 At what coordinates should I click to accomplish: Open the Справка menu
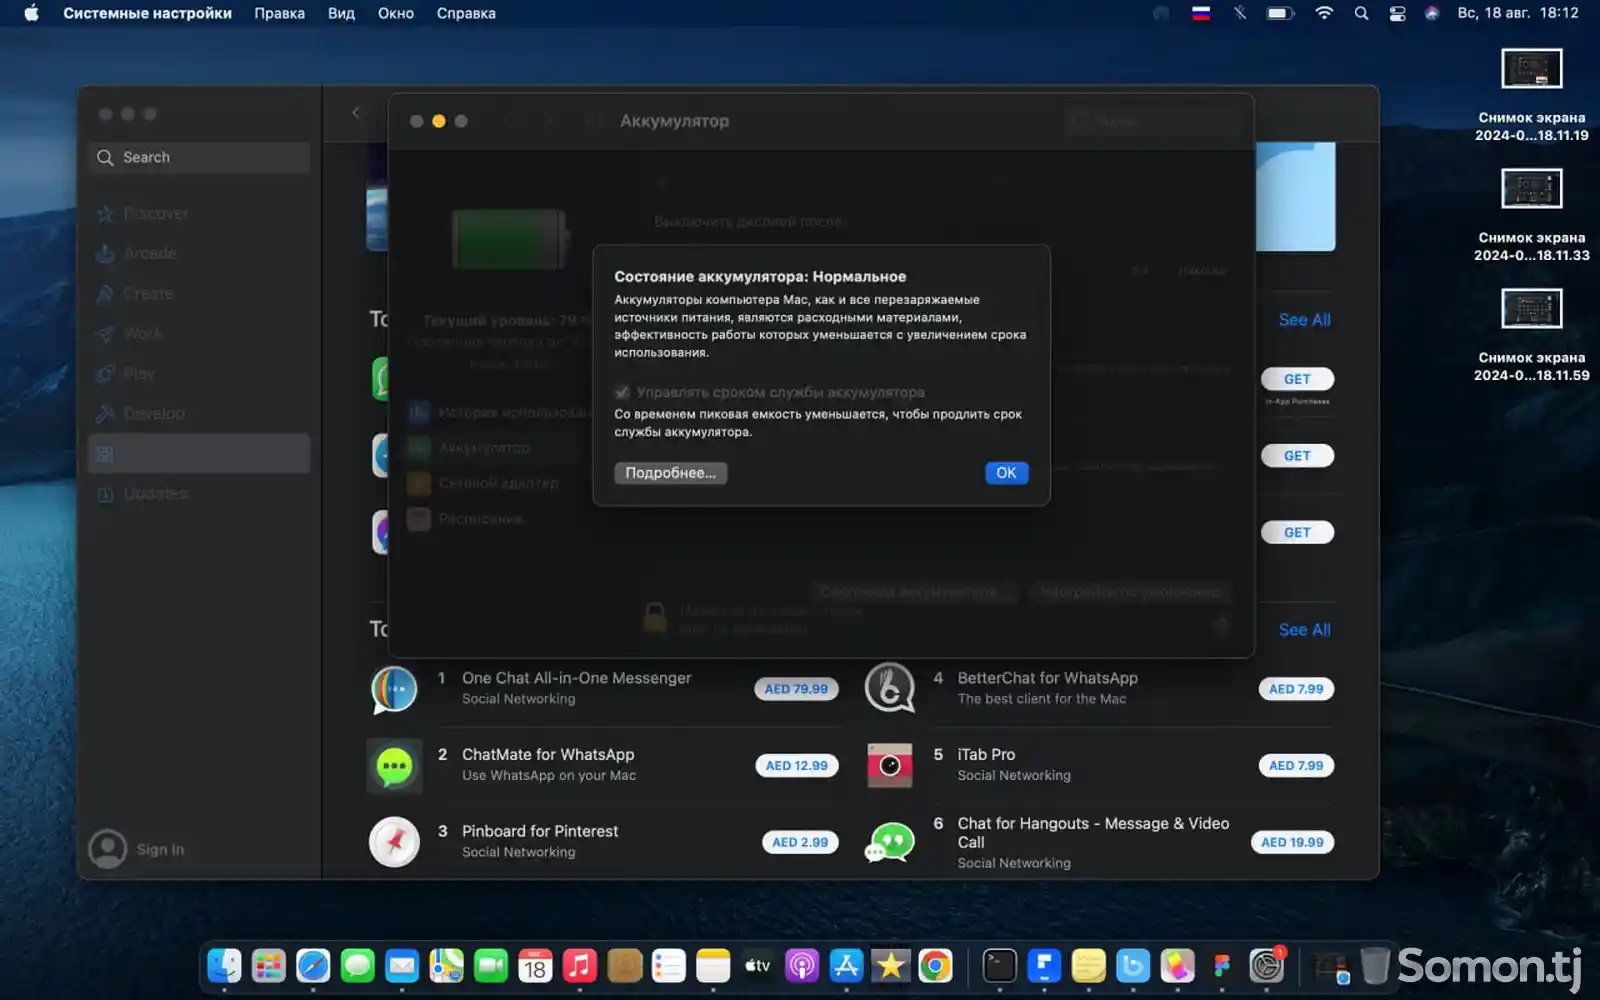pyautogui.click(x=466, y=13)
